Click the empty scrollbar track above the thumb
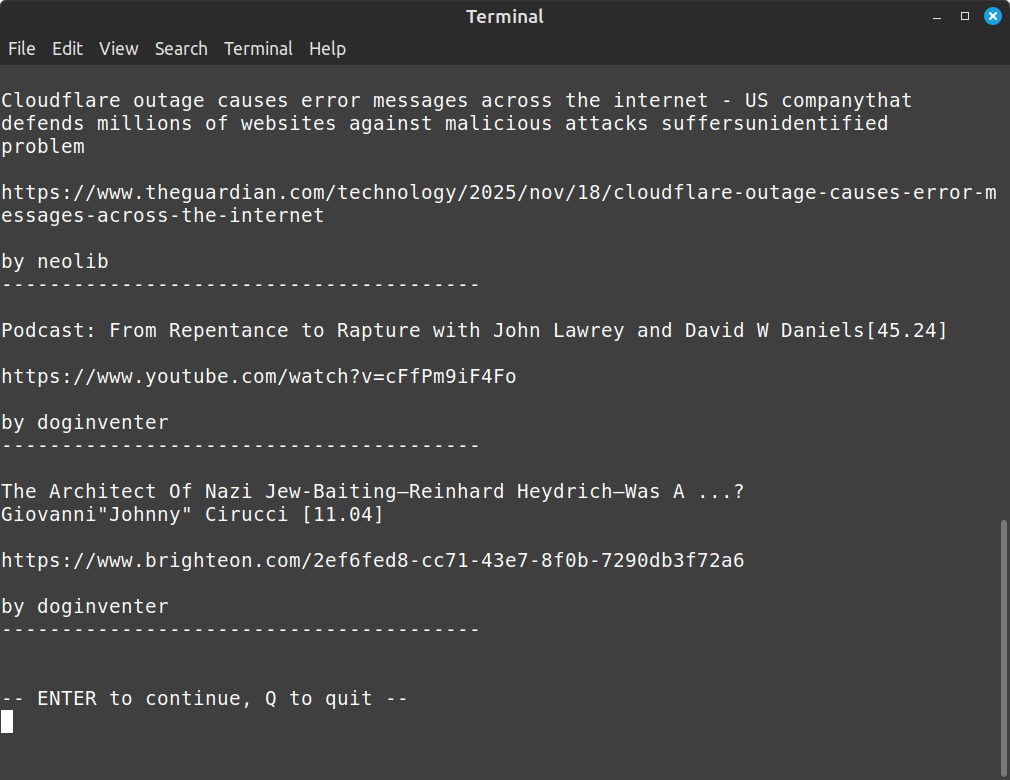 (x=1004, y=300)
